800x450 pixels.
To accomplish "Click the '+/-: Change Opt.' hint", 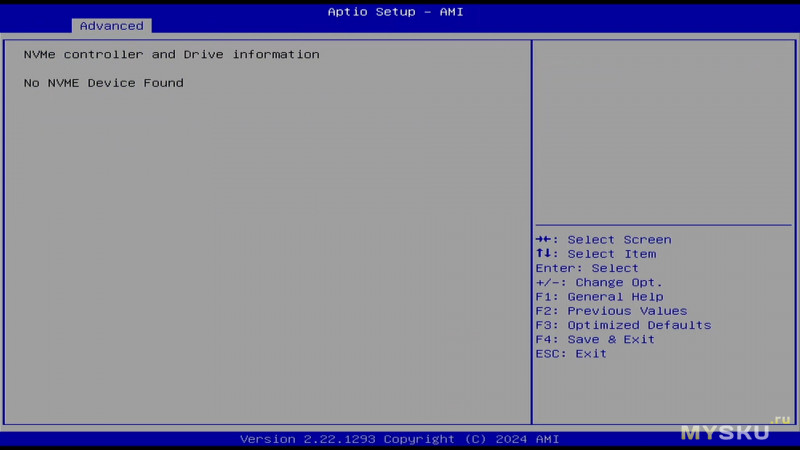I will click(599, 282).
